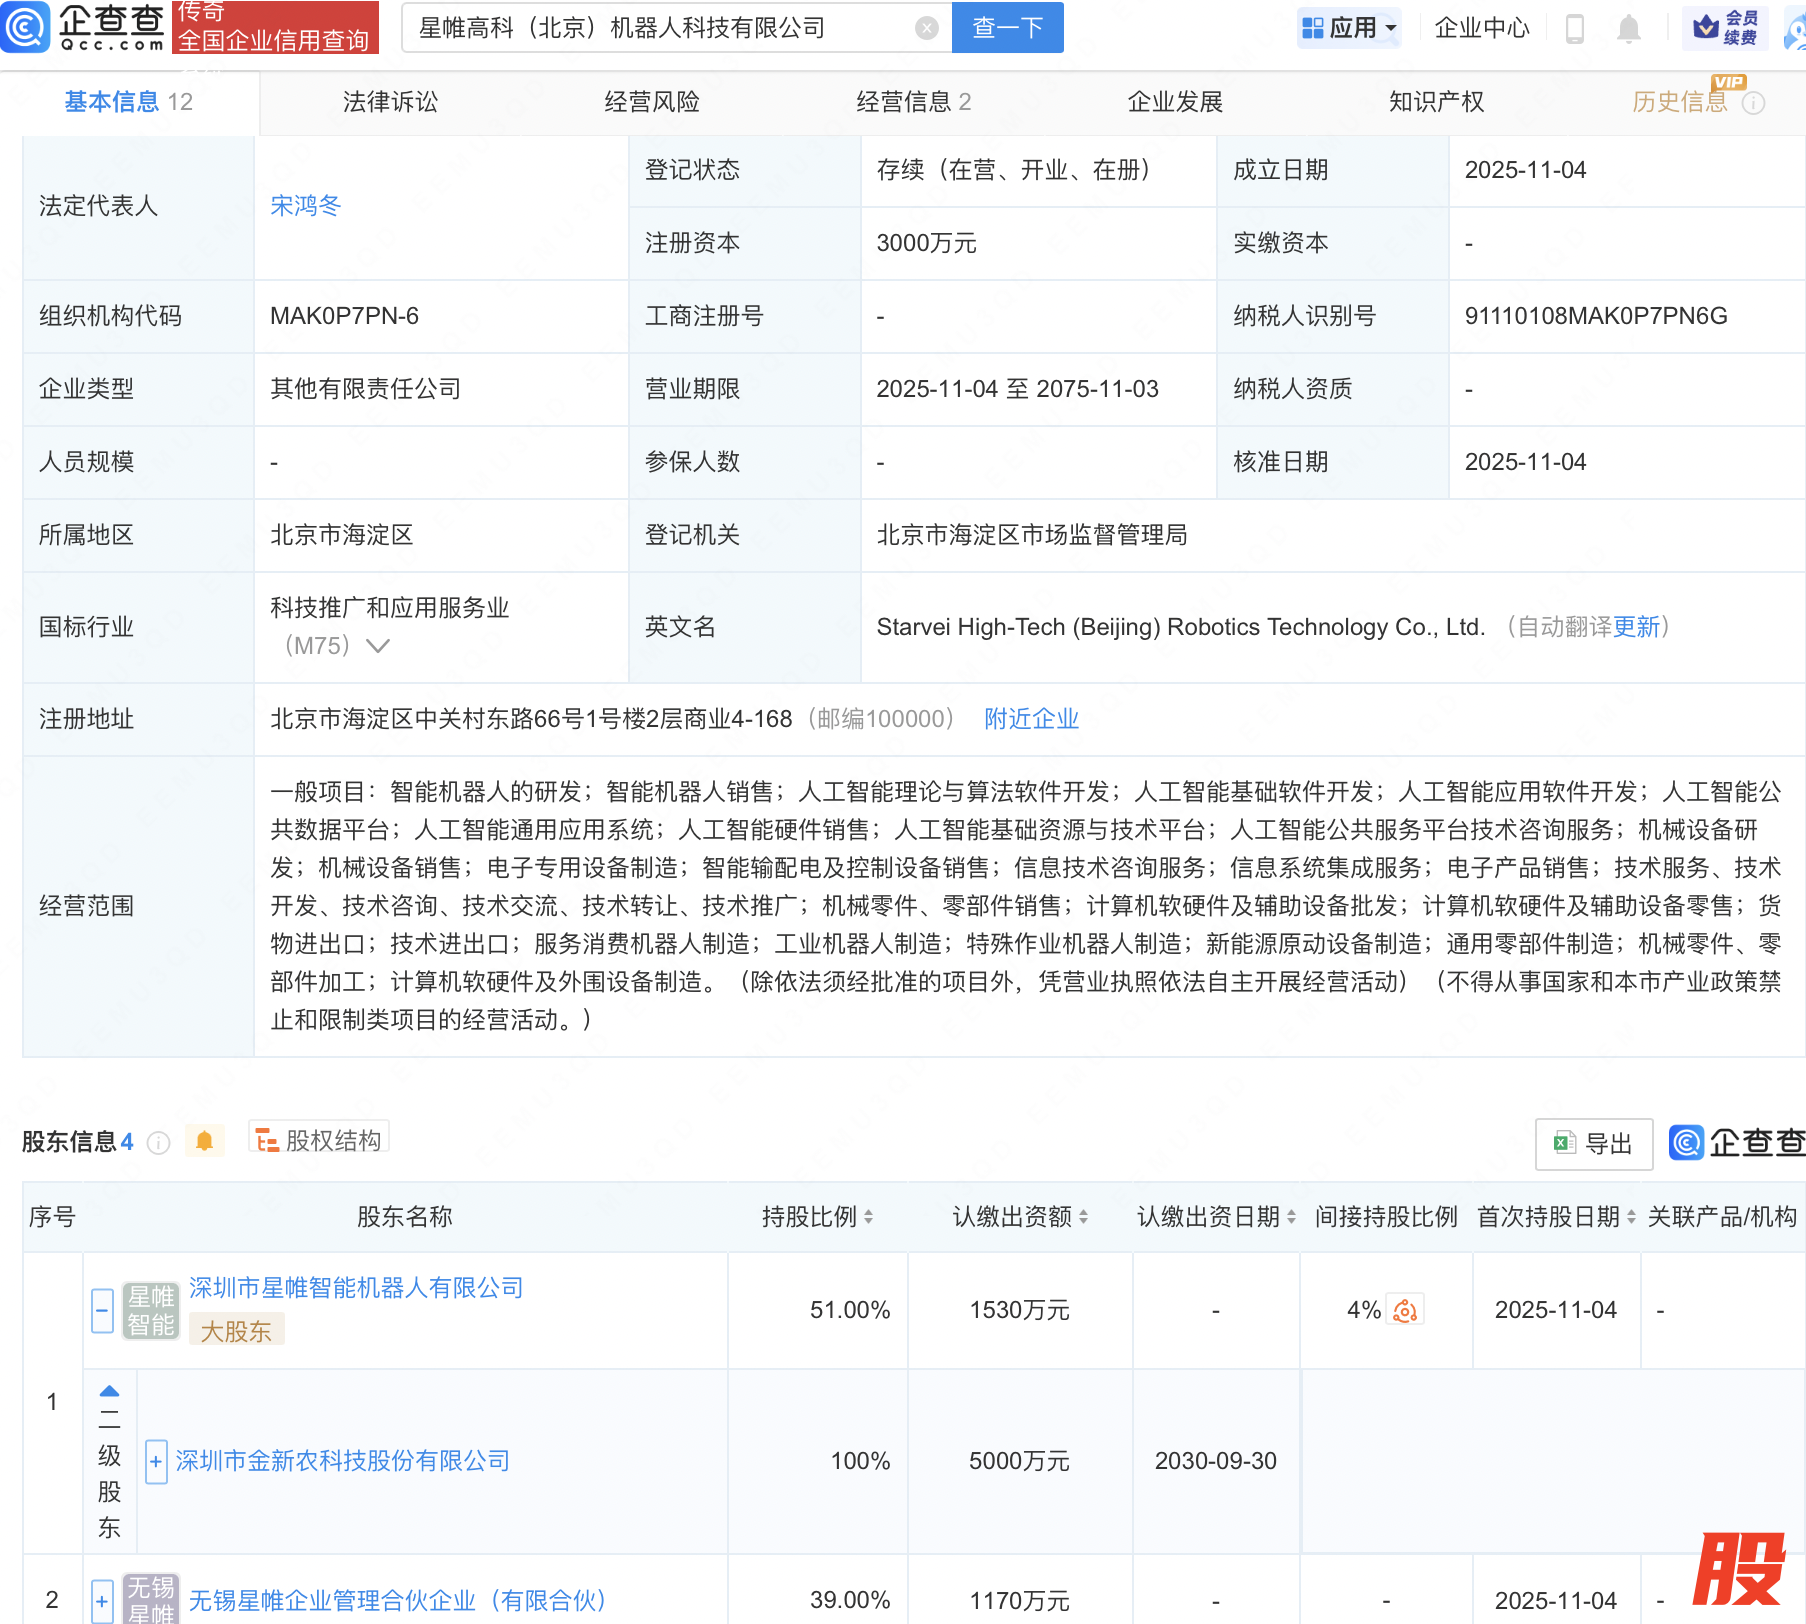Export shareholder list with 导出 button
This screenshot has height=1624, width=1806.
click(1593, 1143)
